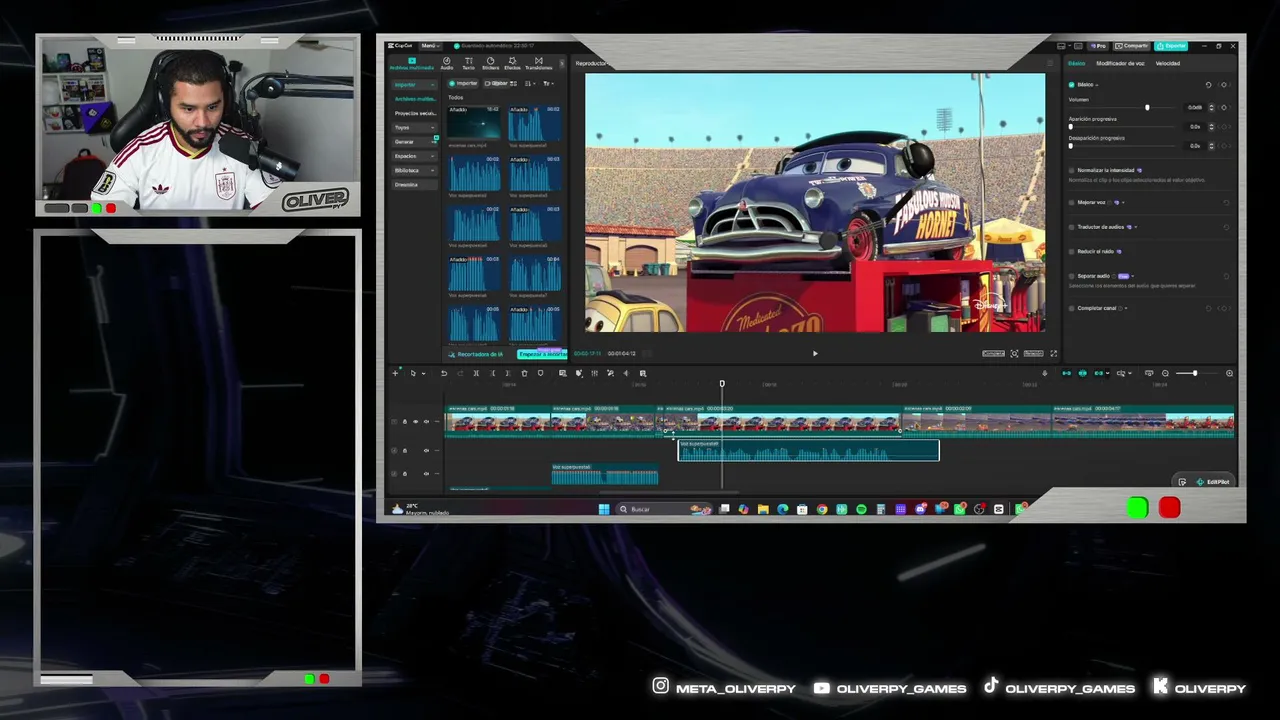Image resolution: width=1280 pixels, height=720 pixels.
Task: Click the fullscreen preview icon
Action: (1053, 353)
